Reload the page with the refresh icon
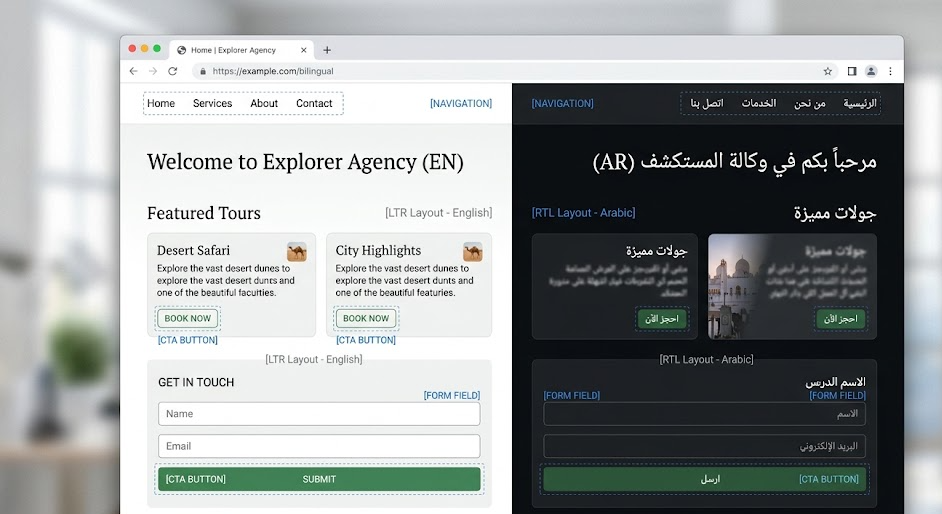This screenshot has height=514, width=942. (x=173, y=71)
